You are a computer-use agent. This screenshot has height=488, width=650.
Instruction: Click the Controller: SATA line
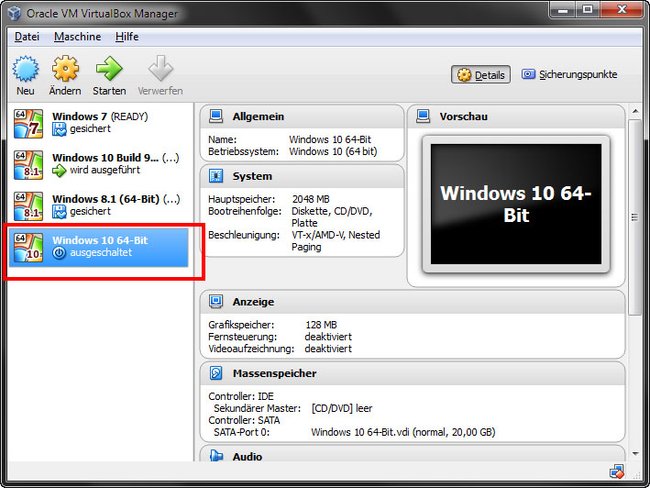(x=244, y=420)
